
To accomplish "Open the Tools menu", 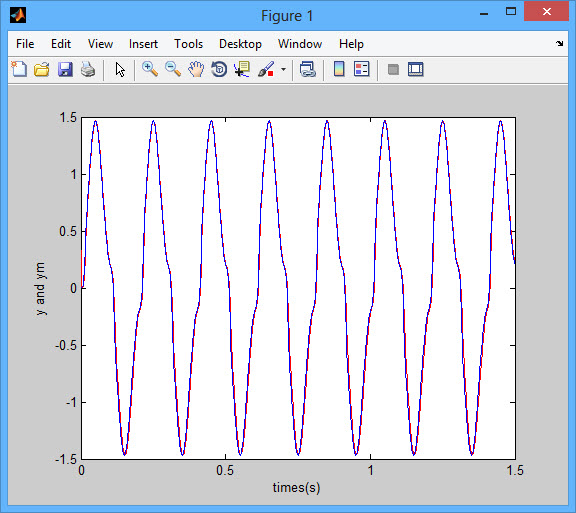I will point(188,44).
